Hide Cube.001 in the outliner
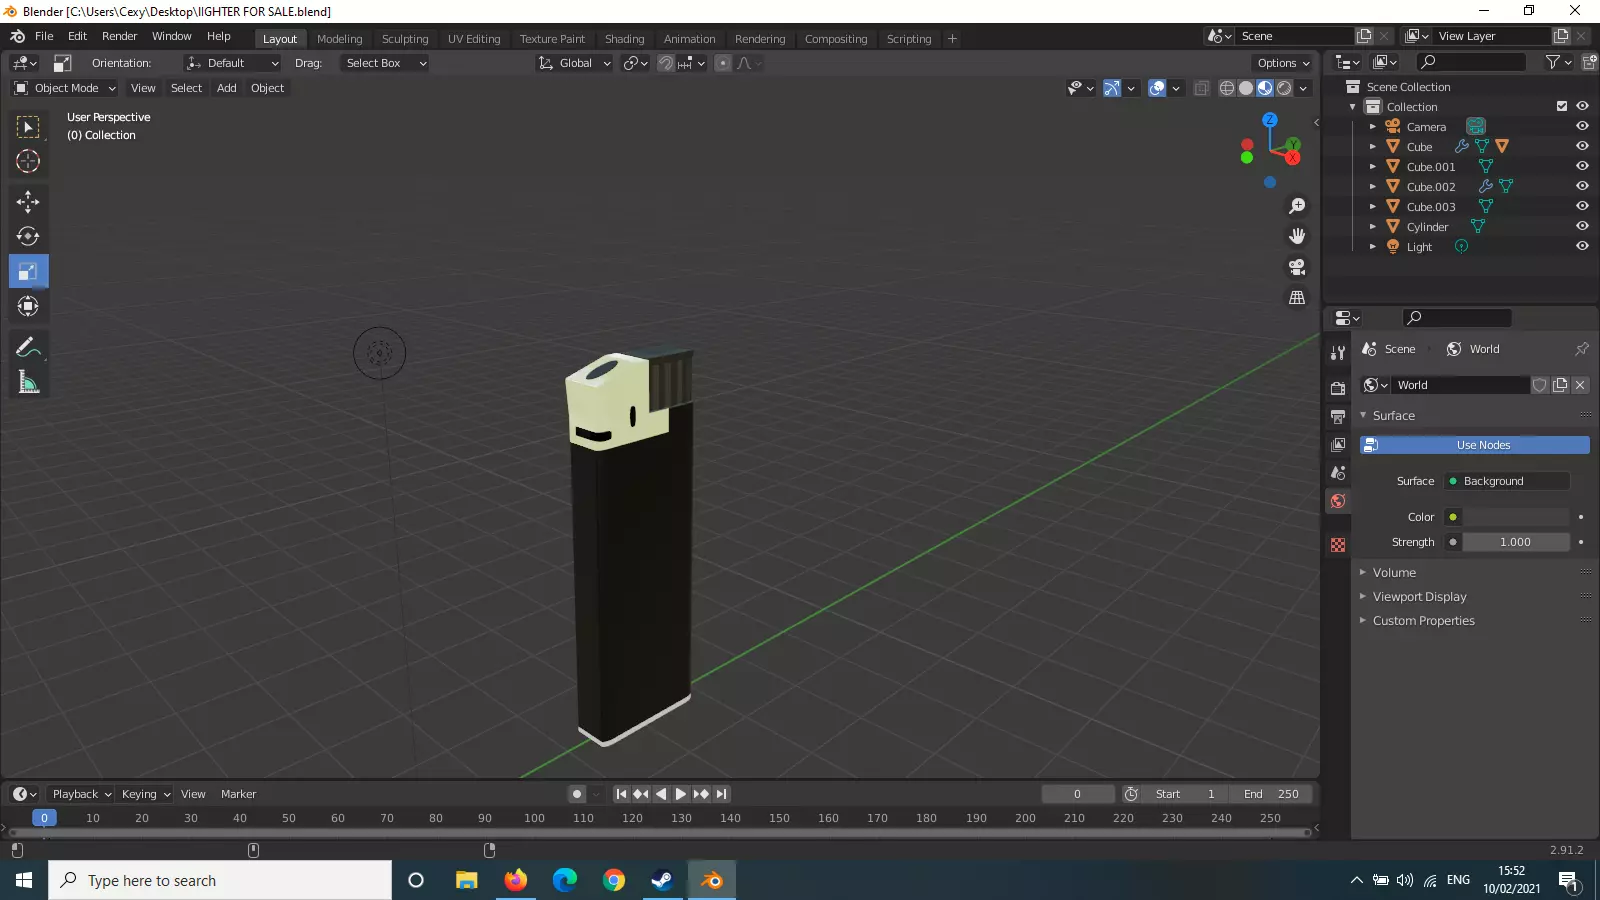1600x900 pixels. point(1582,167)
